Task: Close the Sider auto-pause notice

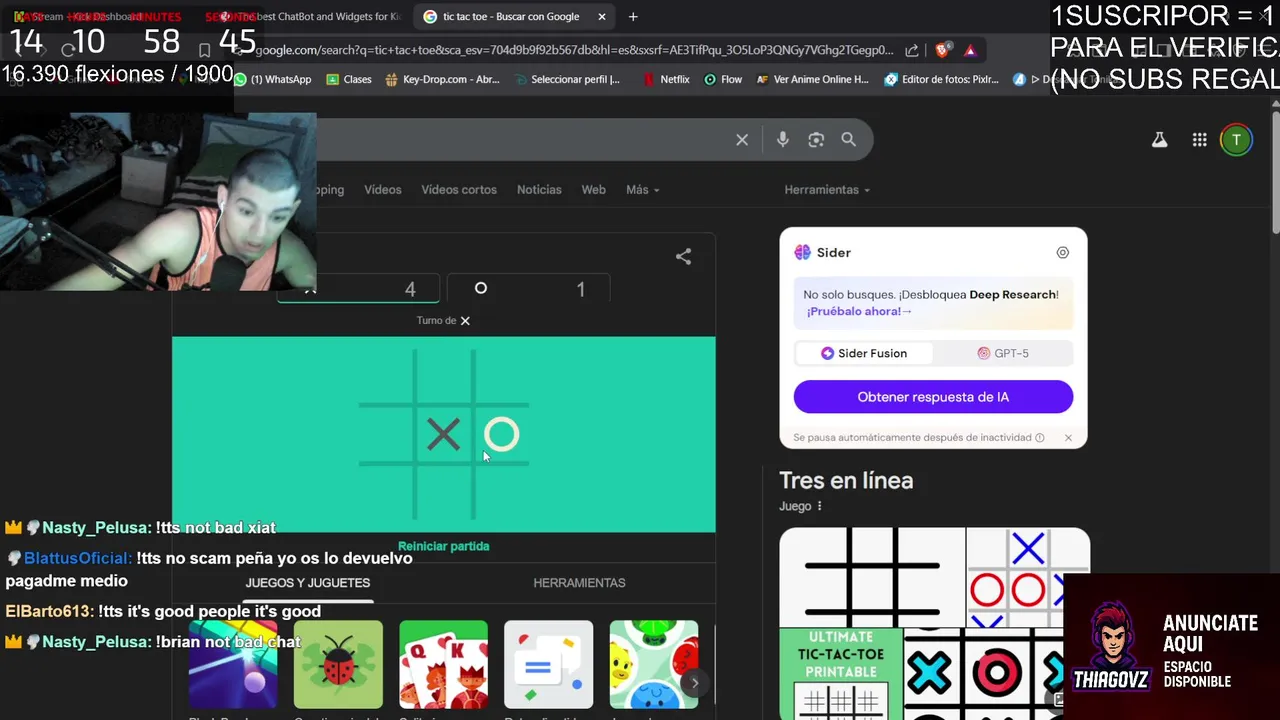Action: [1068, 438]
